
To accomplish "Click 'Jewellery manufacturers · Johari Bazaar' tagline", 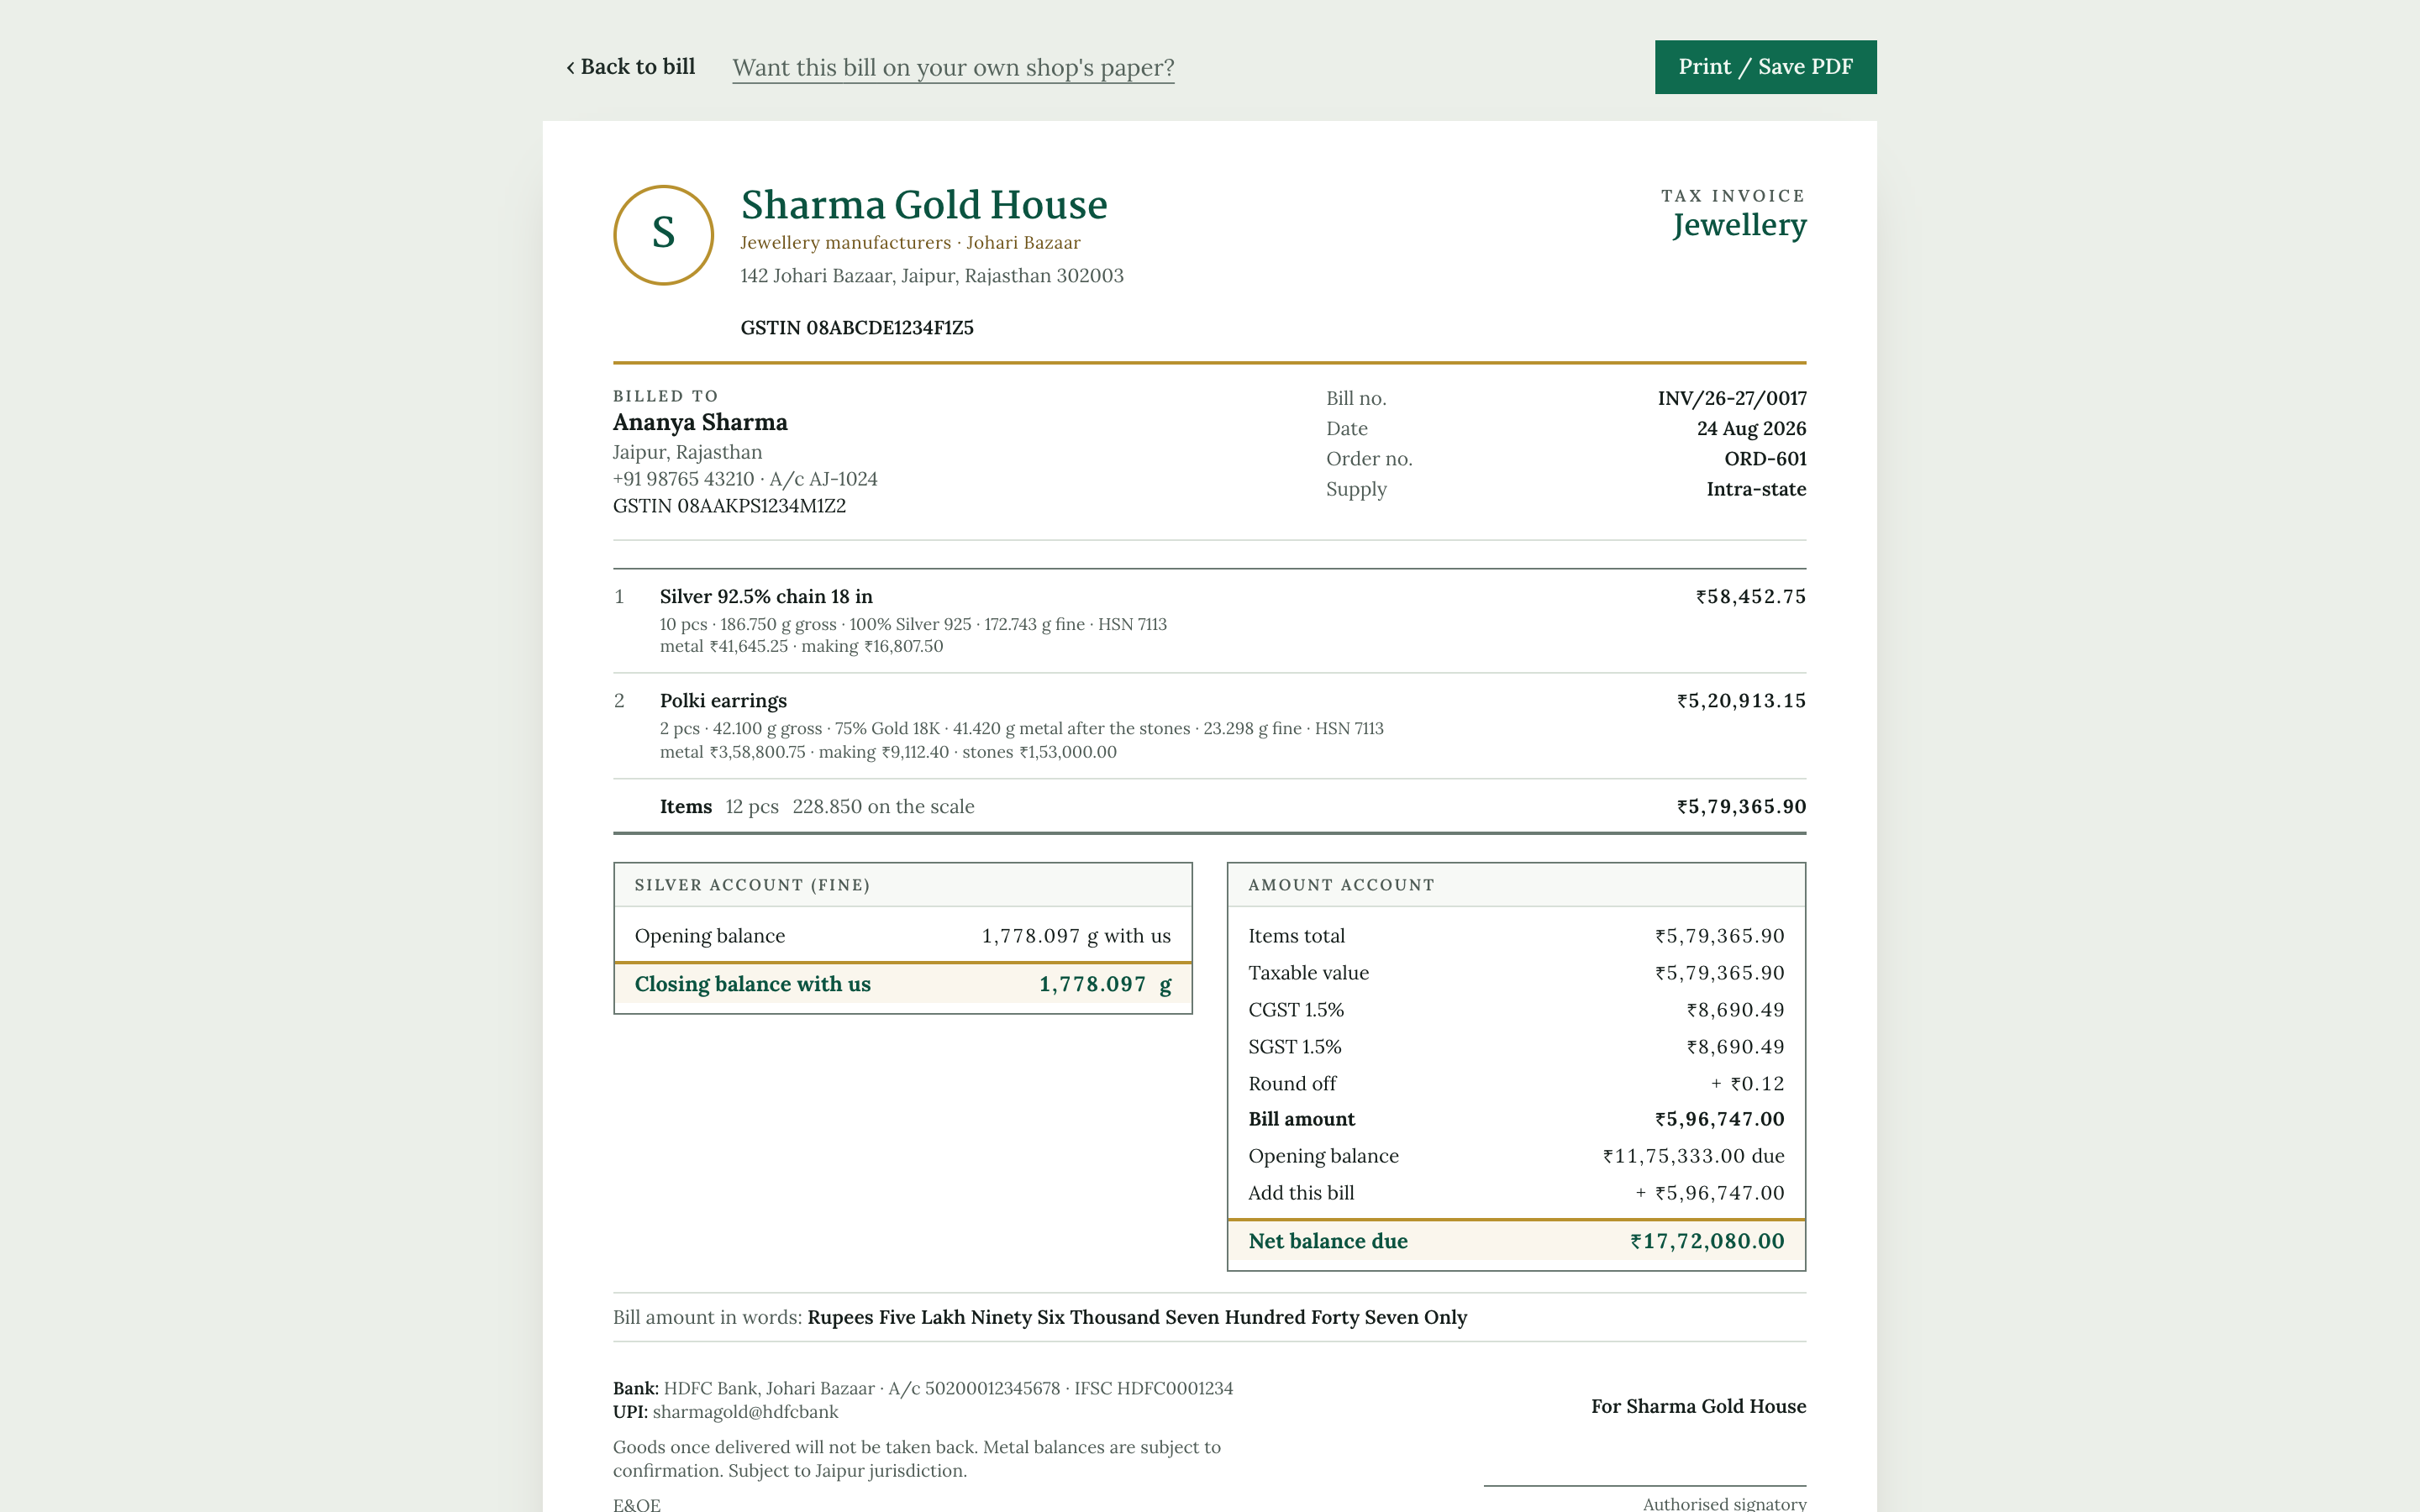I will pyautogui.click(x=910, y=243).
